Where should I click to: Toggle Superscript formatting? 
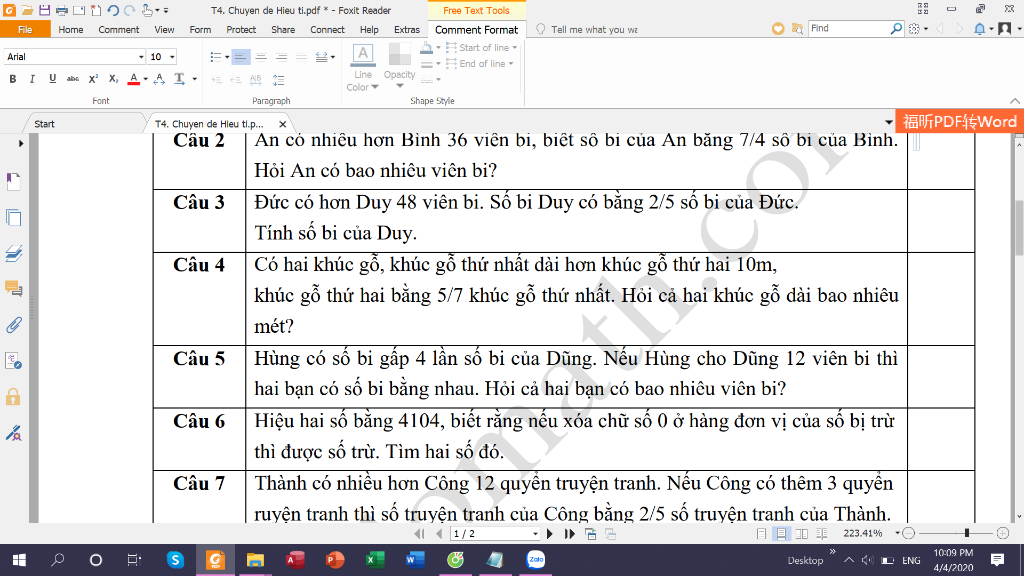click(x=93, y=79)
